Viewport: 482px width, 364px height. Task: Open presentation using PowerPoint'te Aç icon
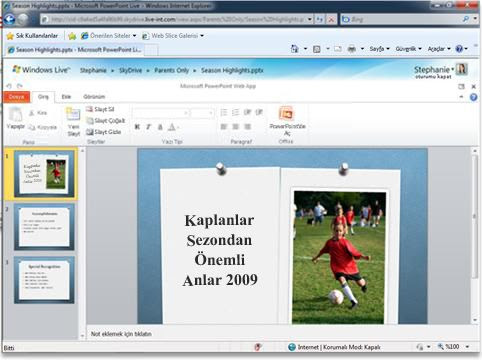(286, 114)
